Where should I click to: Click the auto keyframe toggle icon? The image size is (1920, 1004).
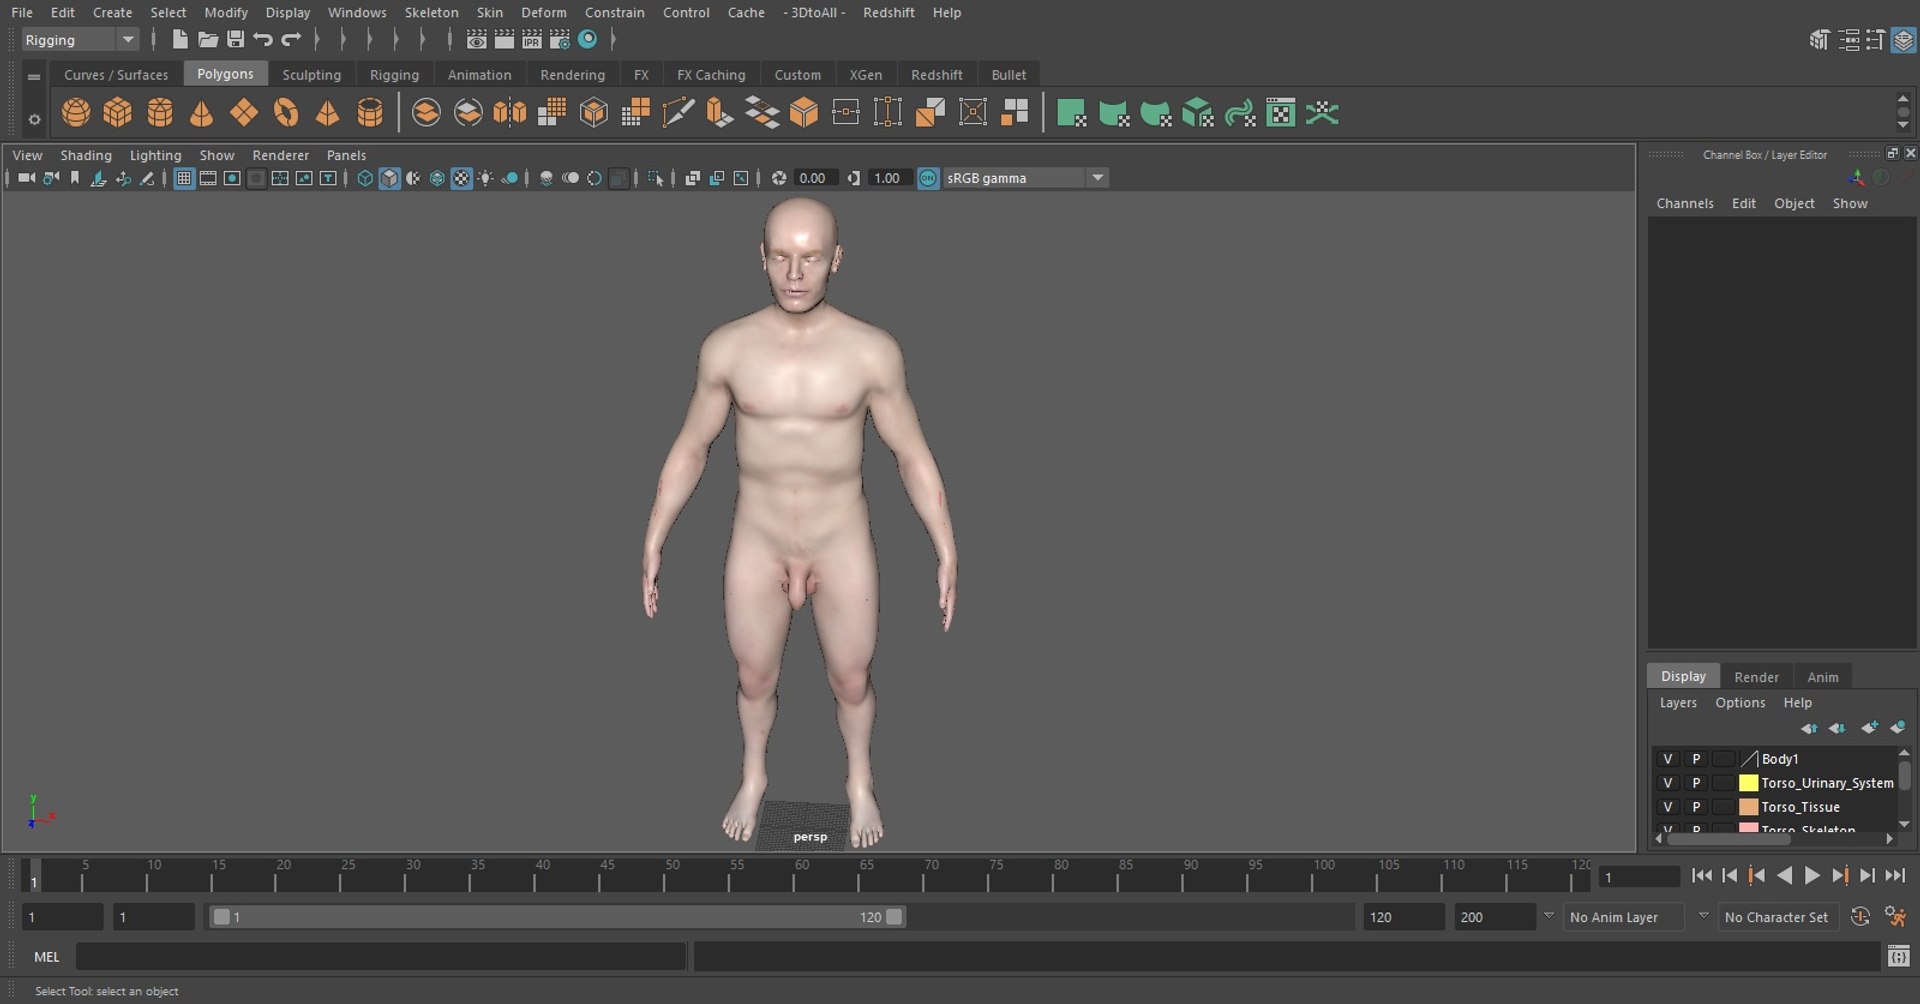1860,917
